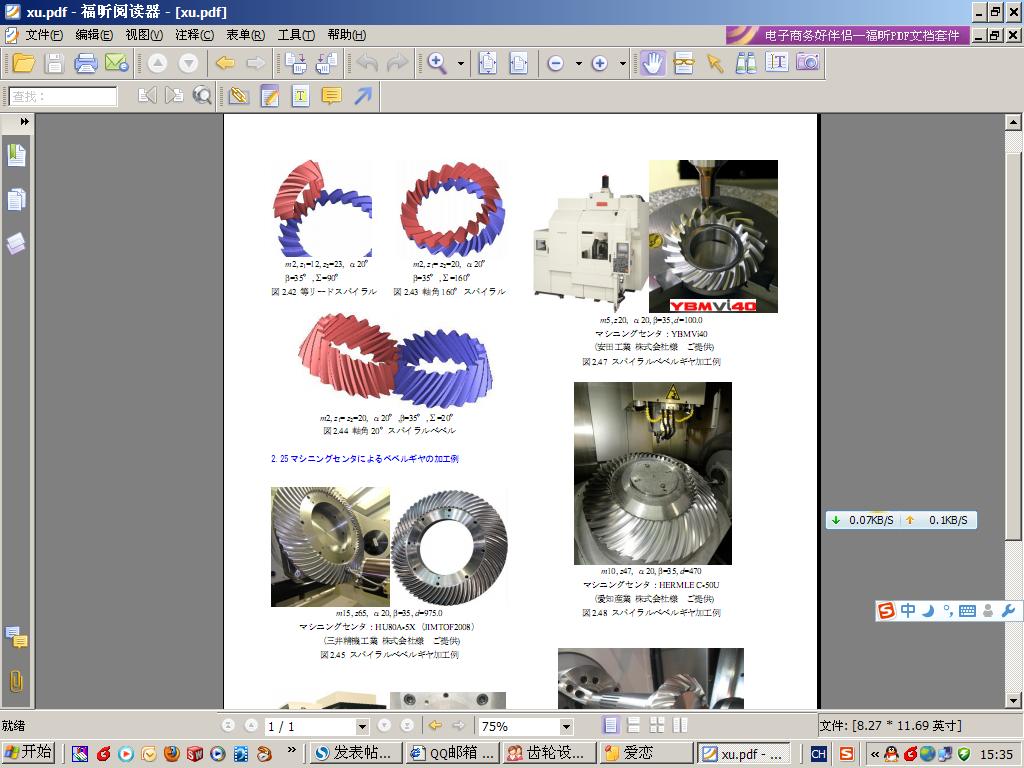Open the Bookmarks side panel
Screen dimensions: 1024x768
pos(16,155)
